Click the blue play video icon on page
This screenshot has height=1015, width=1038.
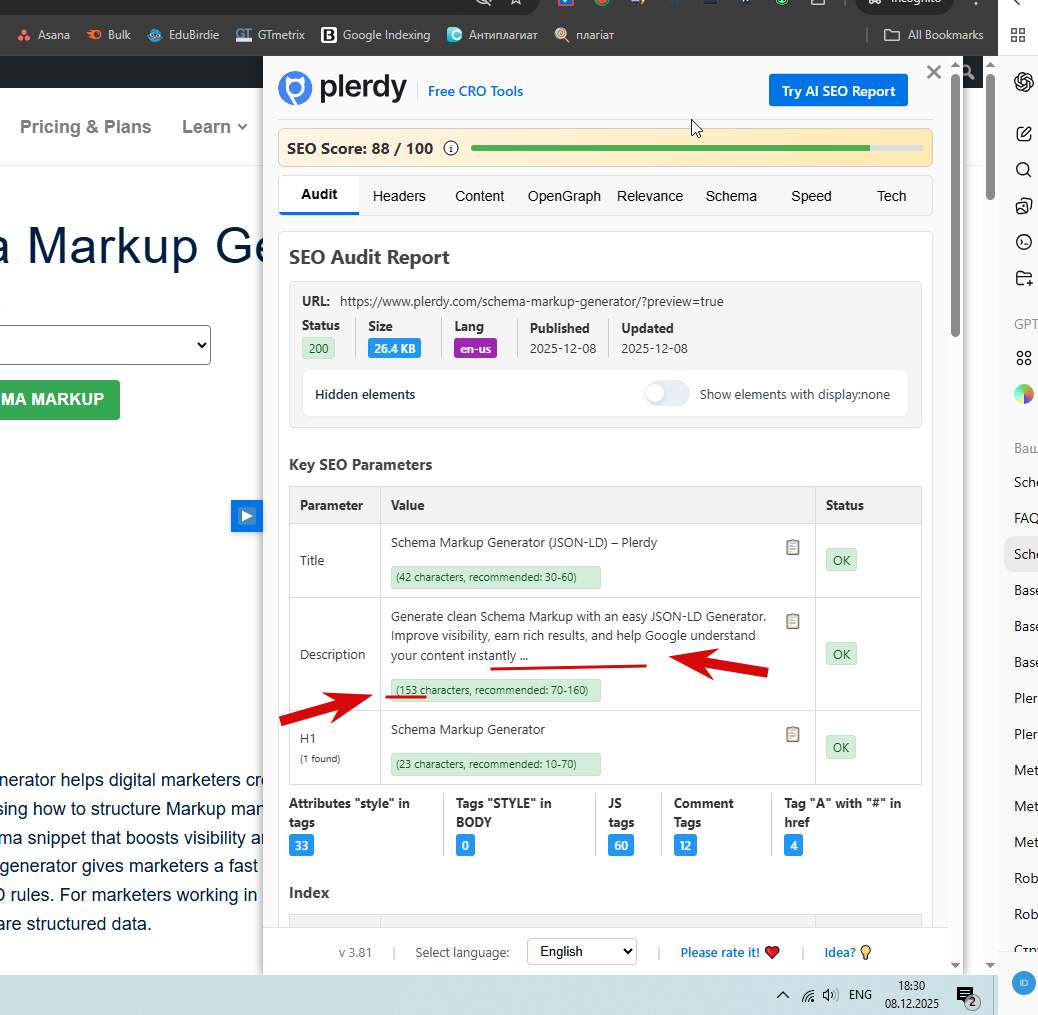(246, 516)
